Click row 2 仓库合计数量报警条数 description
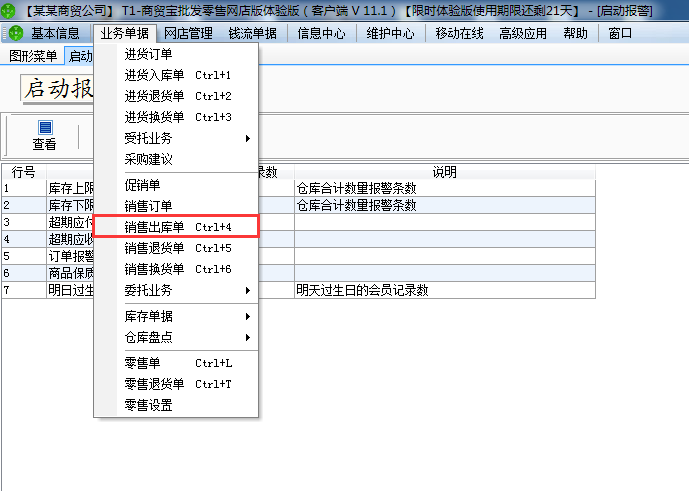Viewport: 689px width, 491px height. pos(445,205)
